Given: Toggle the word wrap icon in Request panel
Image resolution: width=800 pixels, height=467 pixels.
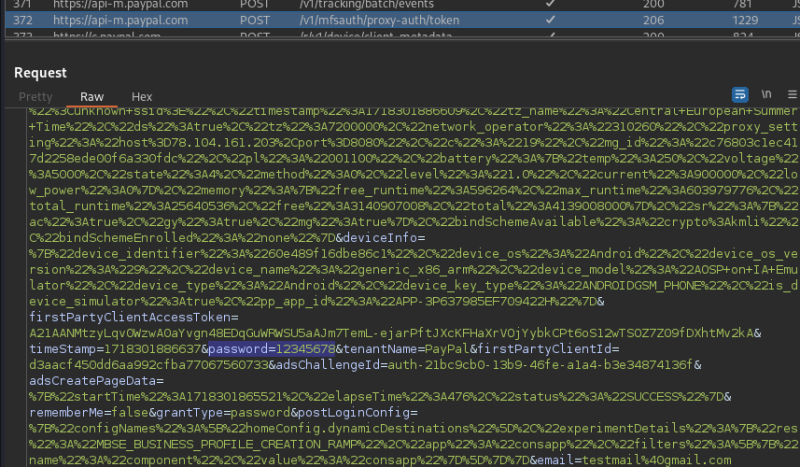Looking at the screenshot, I should click(x=740, y=94).
